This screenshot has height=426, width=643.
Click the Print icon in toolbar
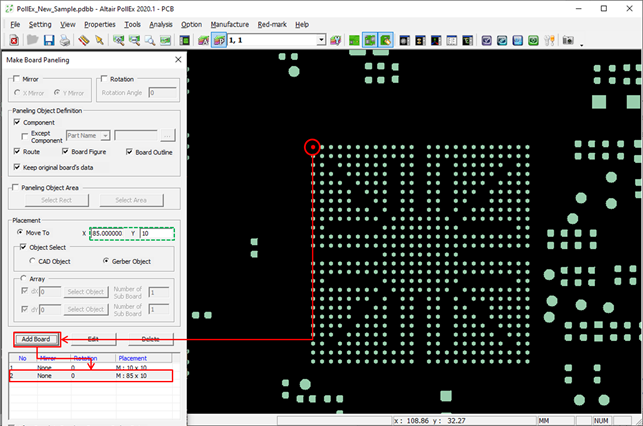(x=64, y=40)
